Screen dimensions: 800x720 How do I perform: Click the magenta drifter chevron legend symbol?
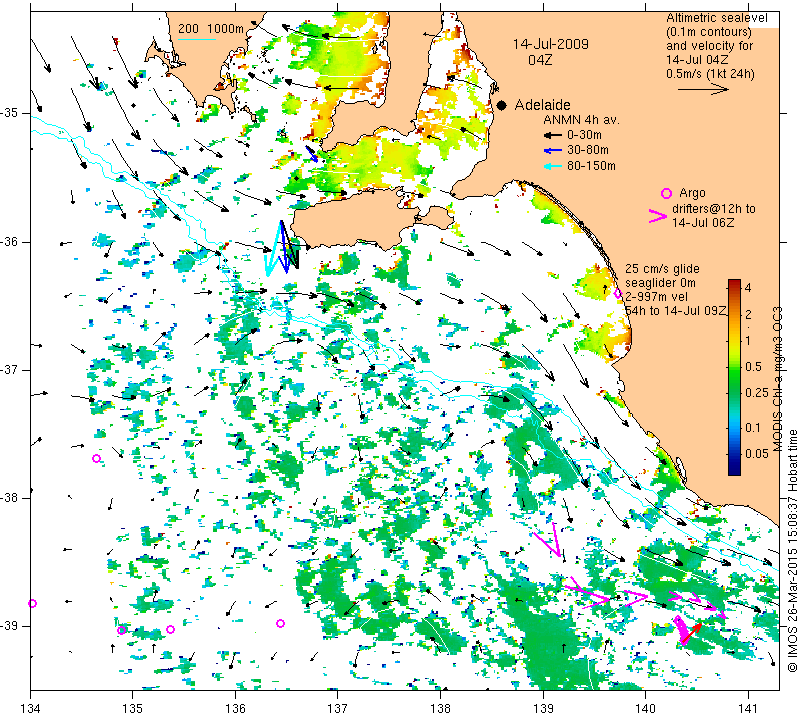tap(658, 216)
